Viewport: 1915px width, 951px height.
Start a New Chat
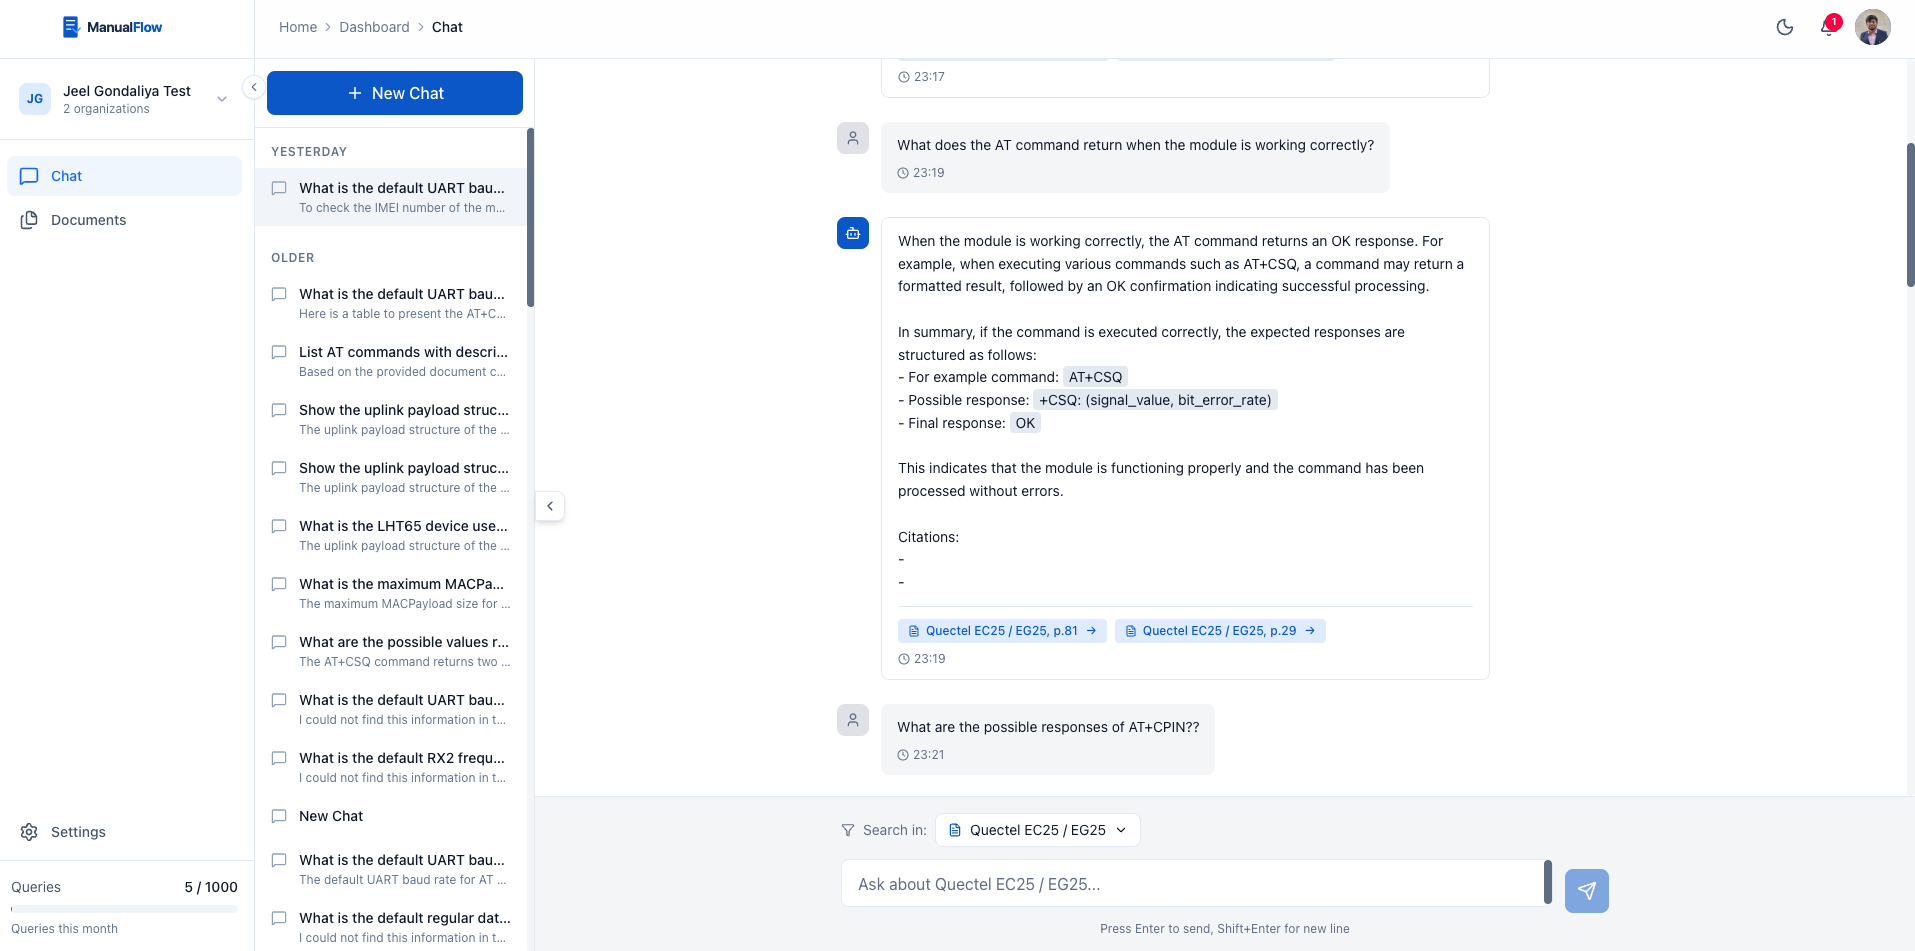point(394,92)
